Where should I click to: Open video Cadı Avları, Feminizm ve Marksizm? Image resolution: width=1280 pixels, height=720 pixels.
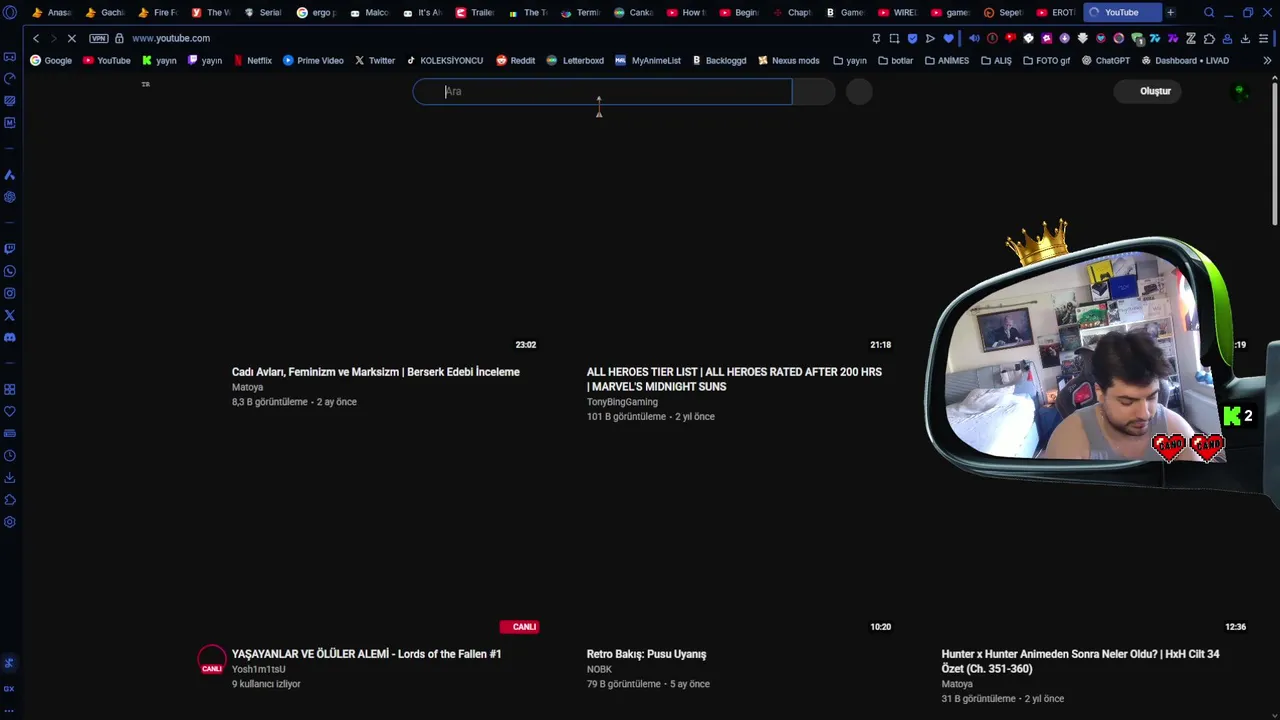click(x=376, y=372)
